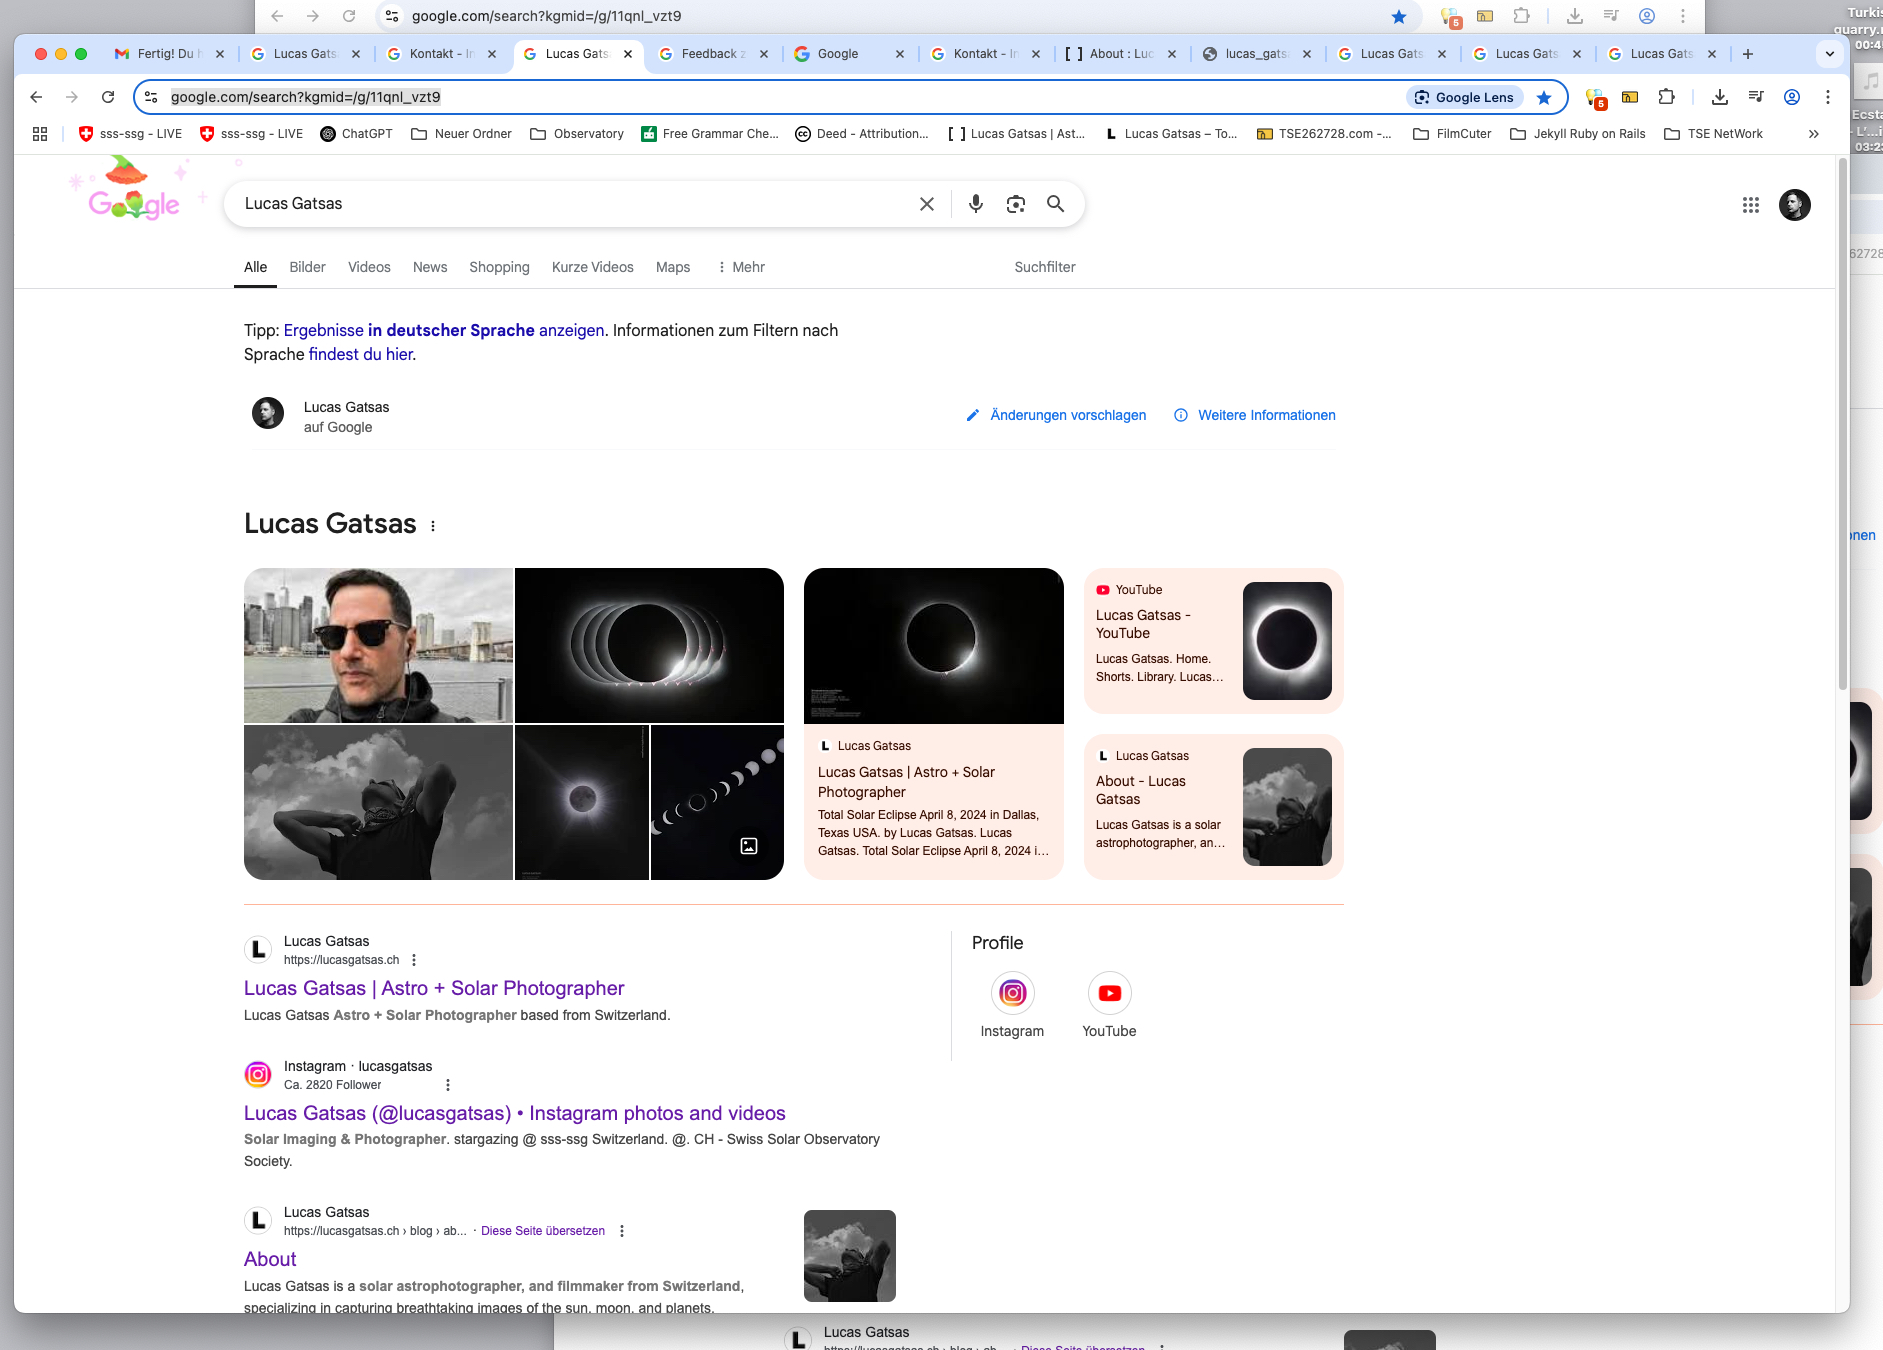Click the sunglasses portrait thumbnail
Screen dimensions: 1883x1350
click(378, 645)
